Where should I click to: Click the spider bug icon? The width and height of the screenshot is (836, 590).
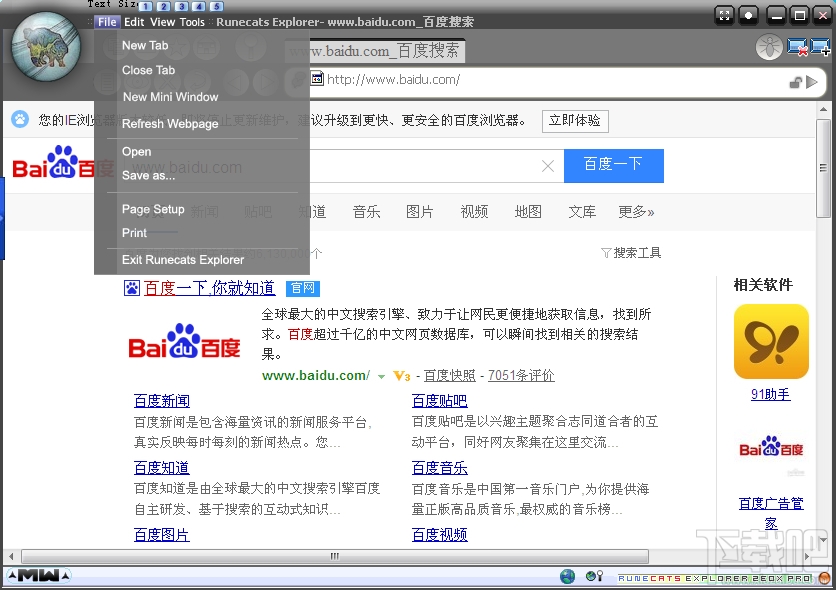tap(769, 47)
